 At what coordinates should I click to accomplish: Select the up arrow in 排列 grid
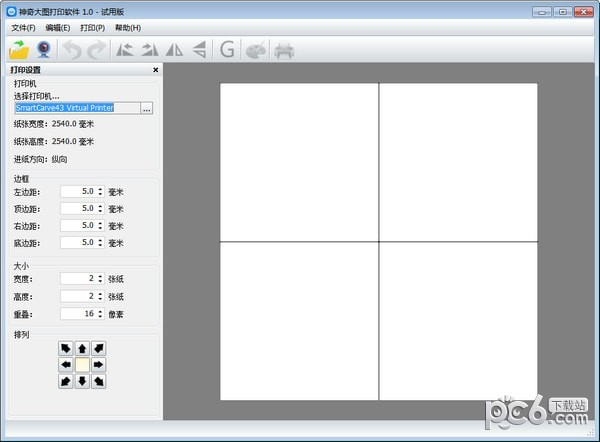coord(82,349)
